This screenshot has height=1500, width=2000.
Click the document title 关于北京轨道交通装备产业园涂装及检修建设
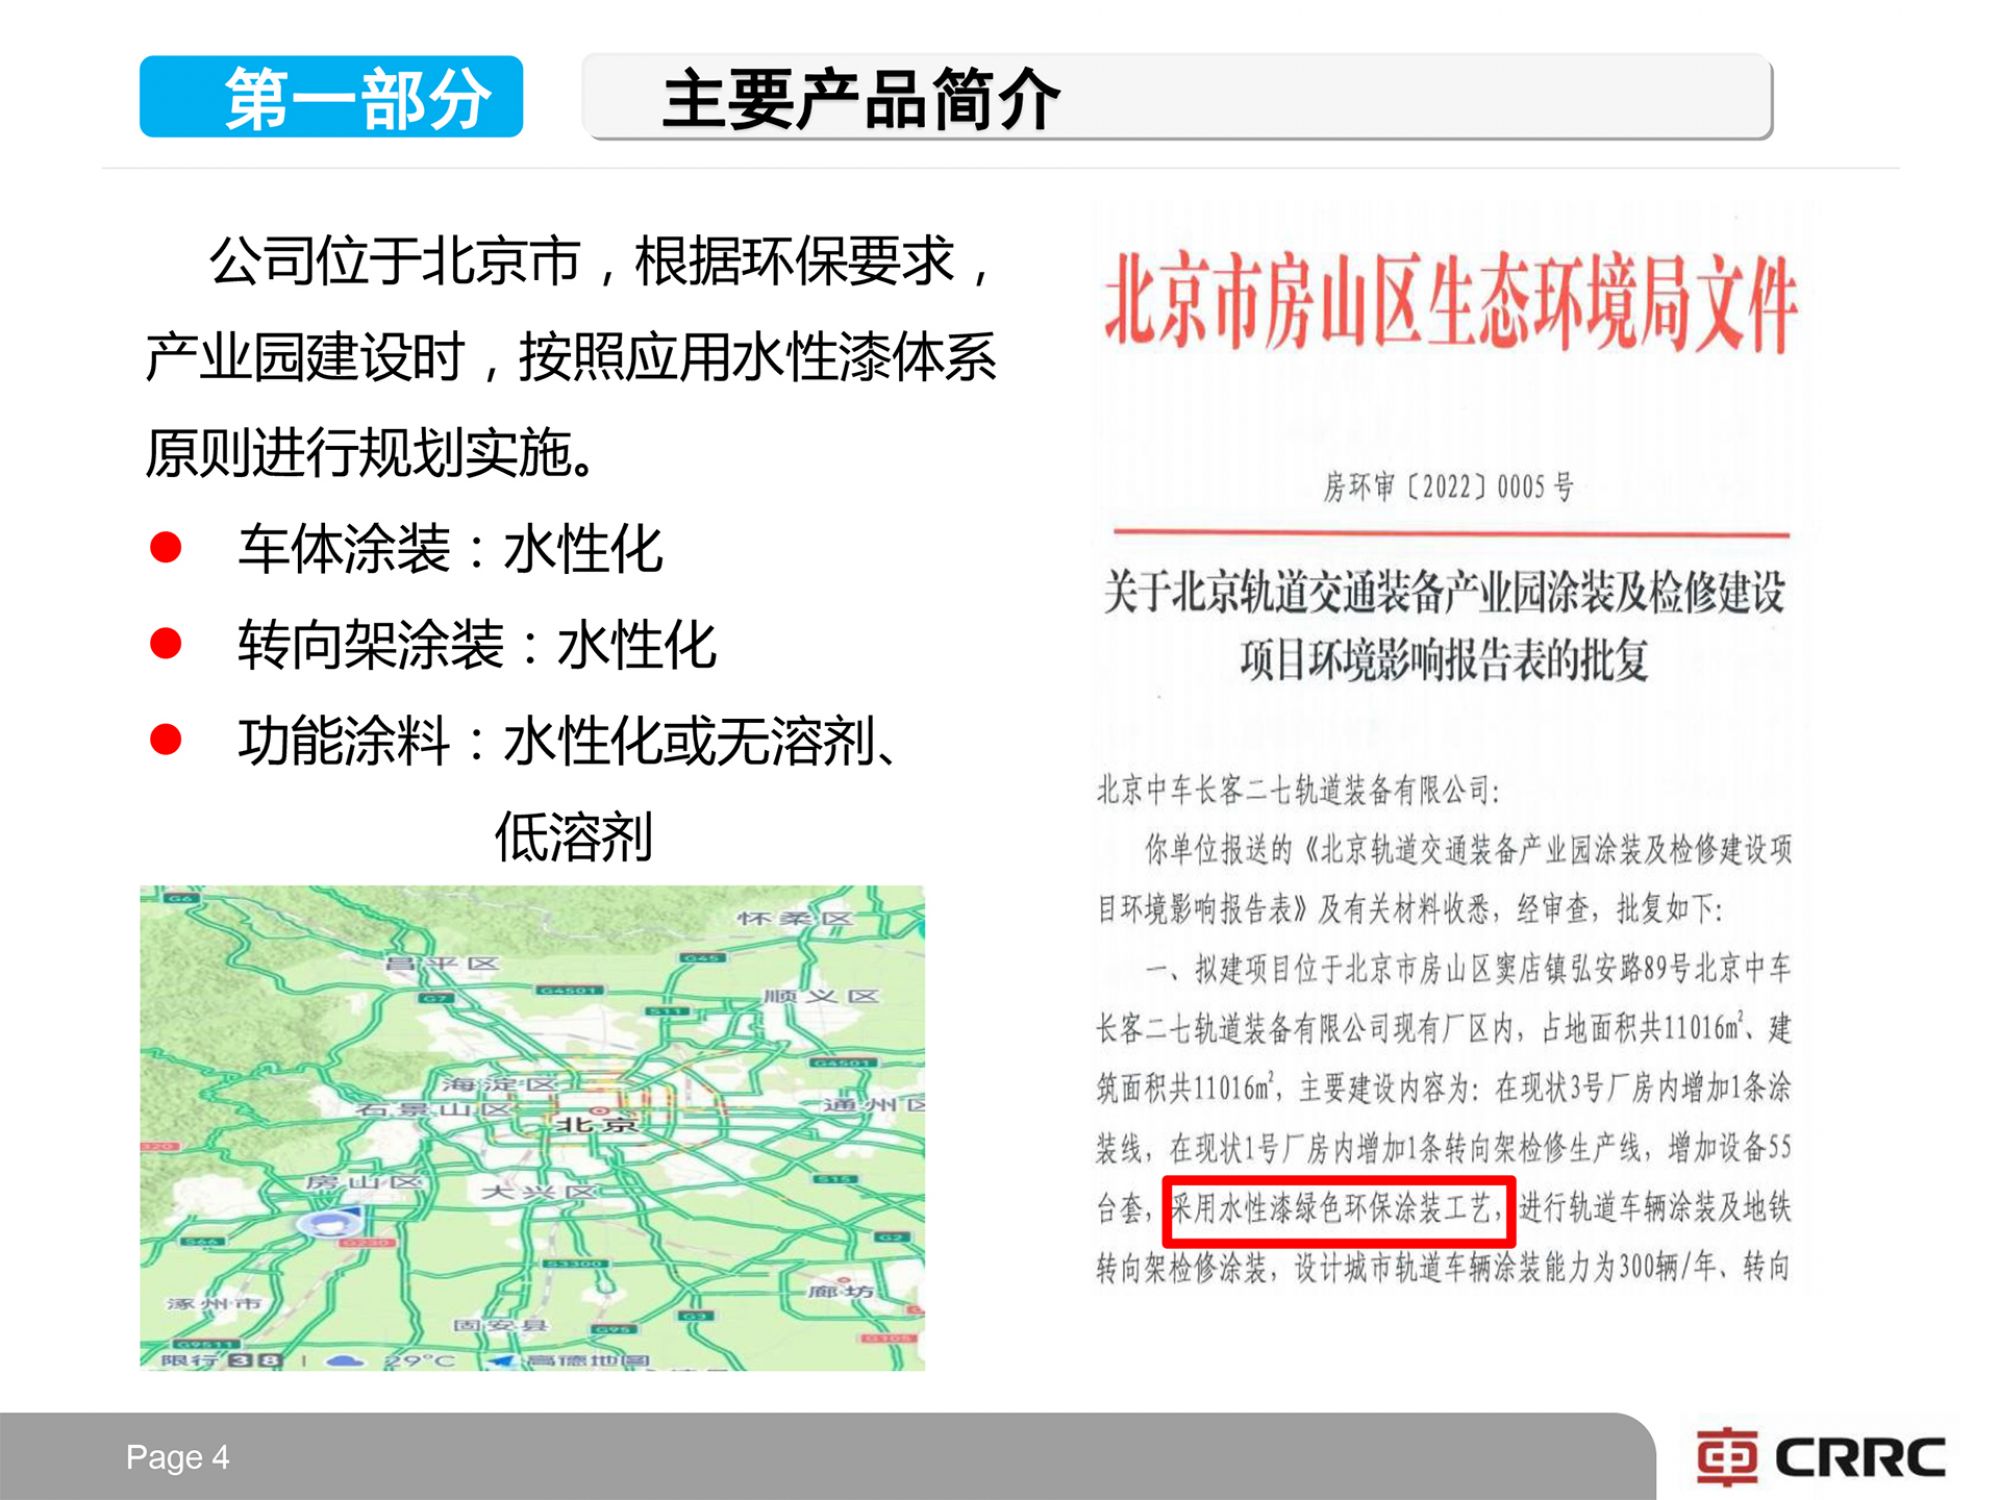click(1445, 592)
